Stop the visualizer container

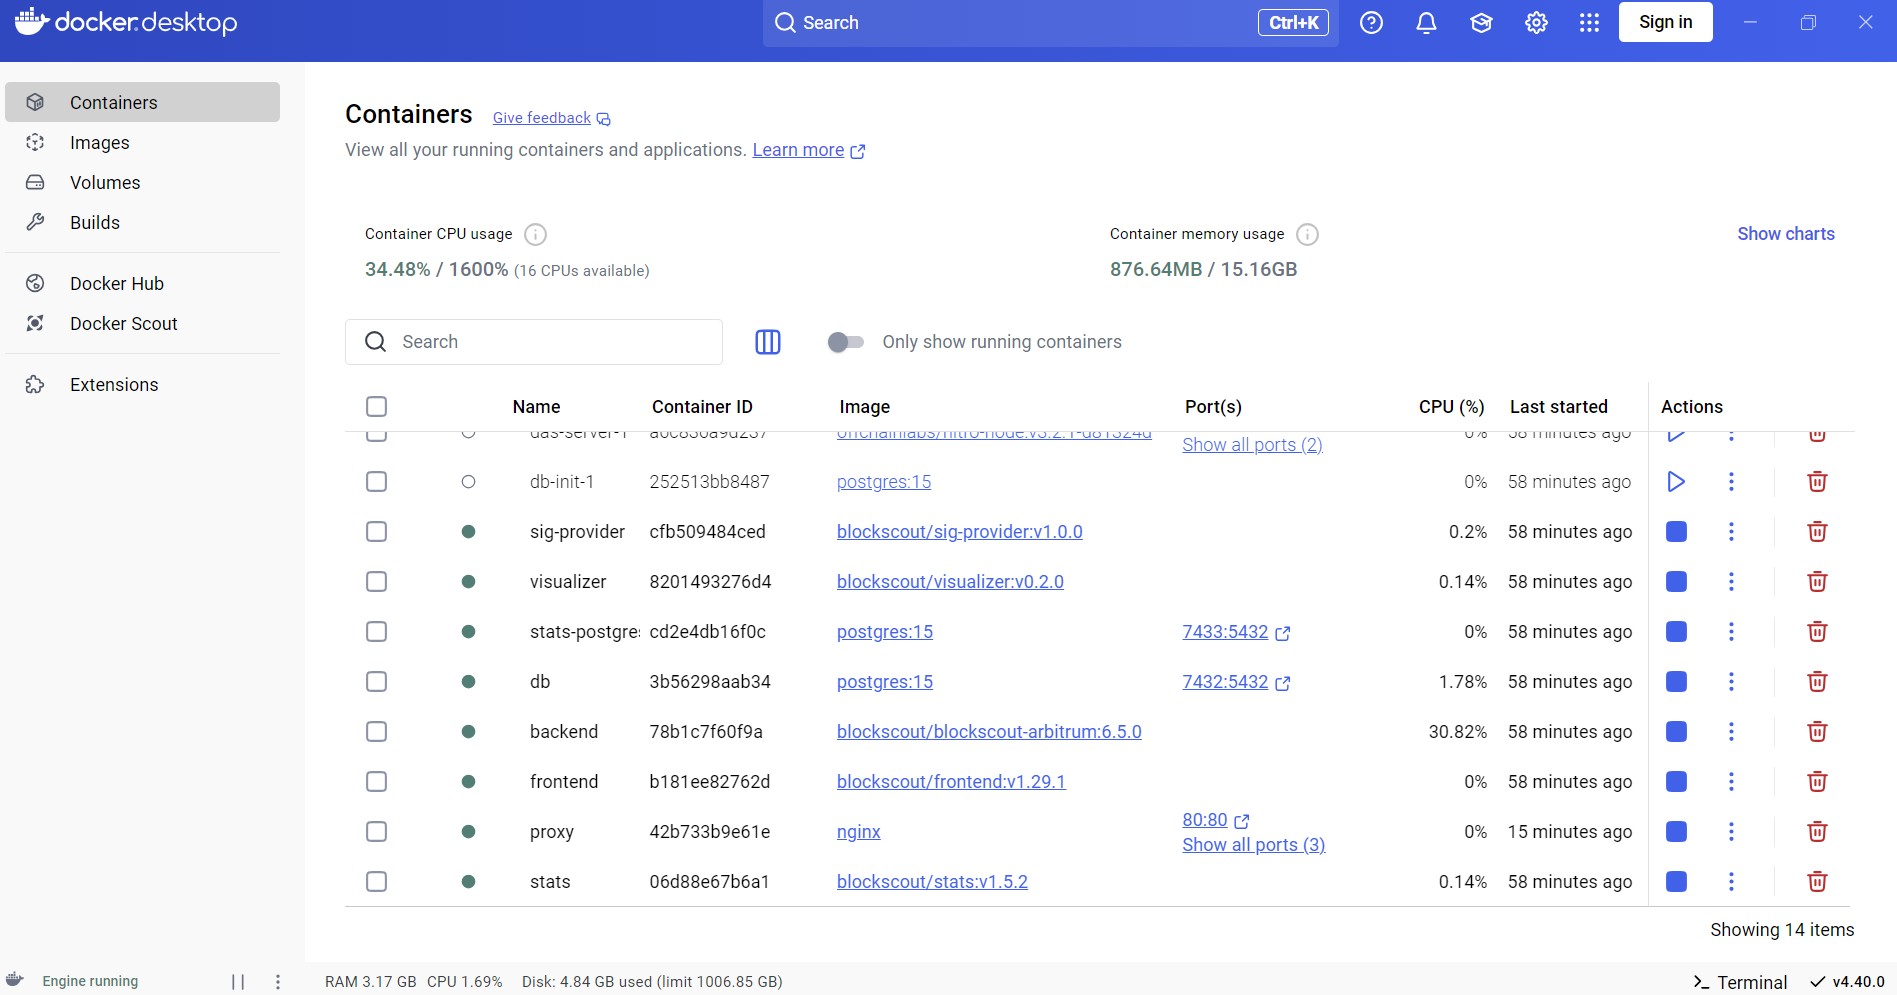tap(1677, 582)
